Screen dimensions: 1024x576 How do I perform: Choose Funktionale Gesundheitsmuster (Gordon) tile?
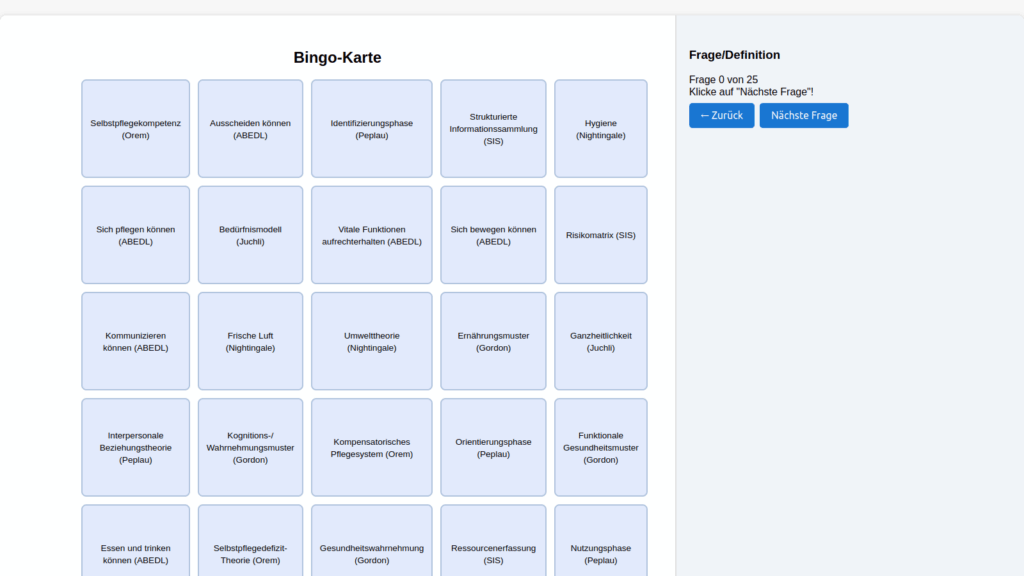tap(600, 447)
